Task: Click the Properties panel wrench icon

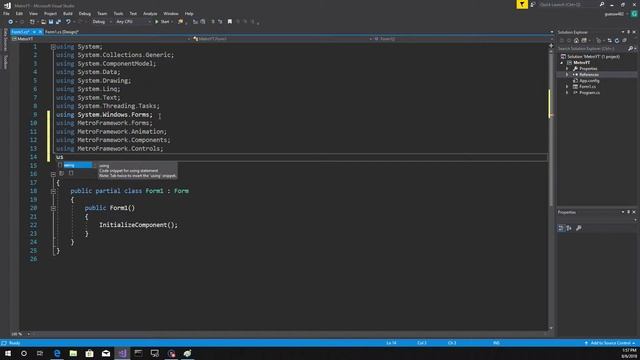Action: (579, 228)
